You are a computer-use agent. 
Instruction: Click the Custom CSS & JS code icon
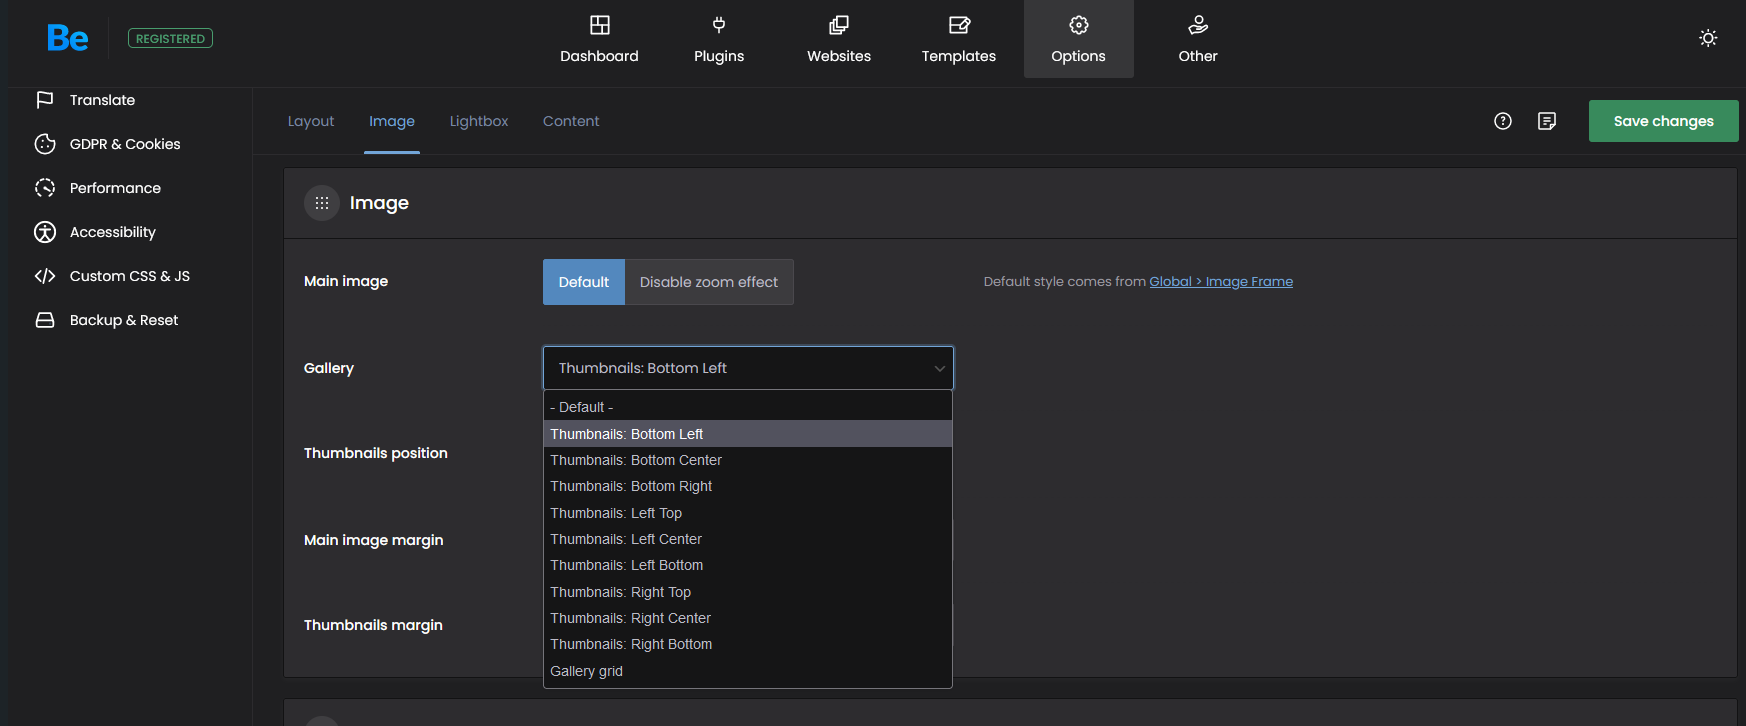[45, 276]
